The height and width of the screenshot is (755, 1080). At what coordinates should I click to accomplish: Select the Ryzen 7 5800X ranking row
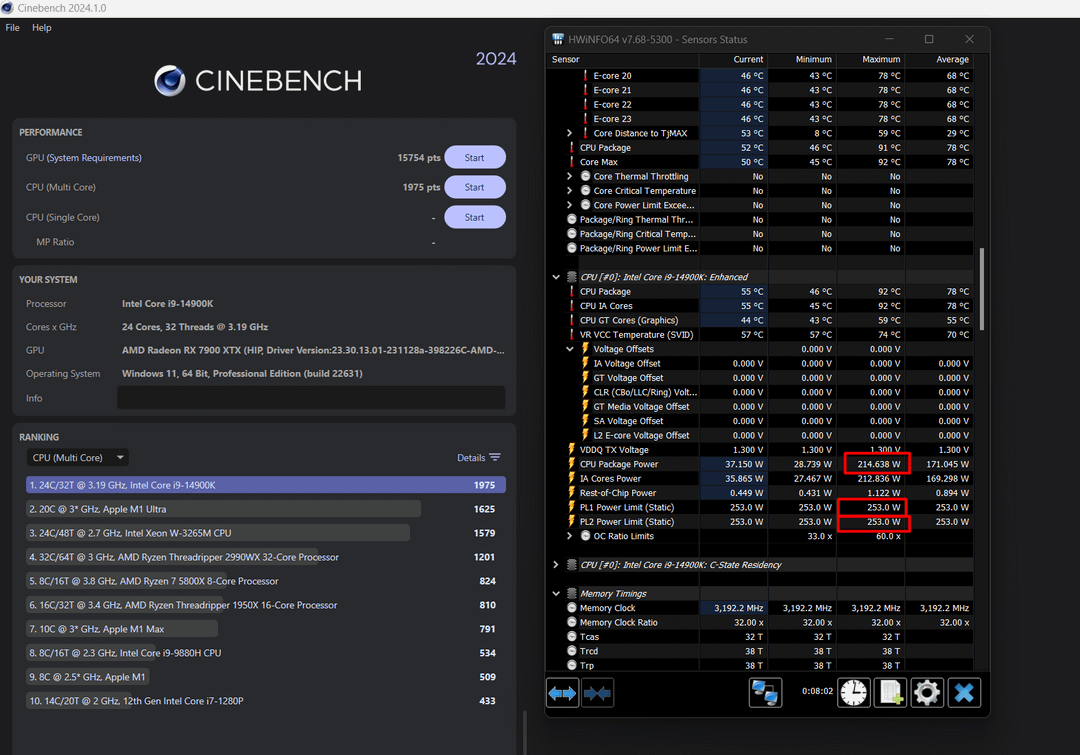[266, 581]
